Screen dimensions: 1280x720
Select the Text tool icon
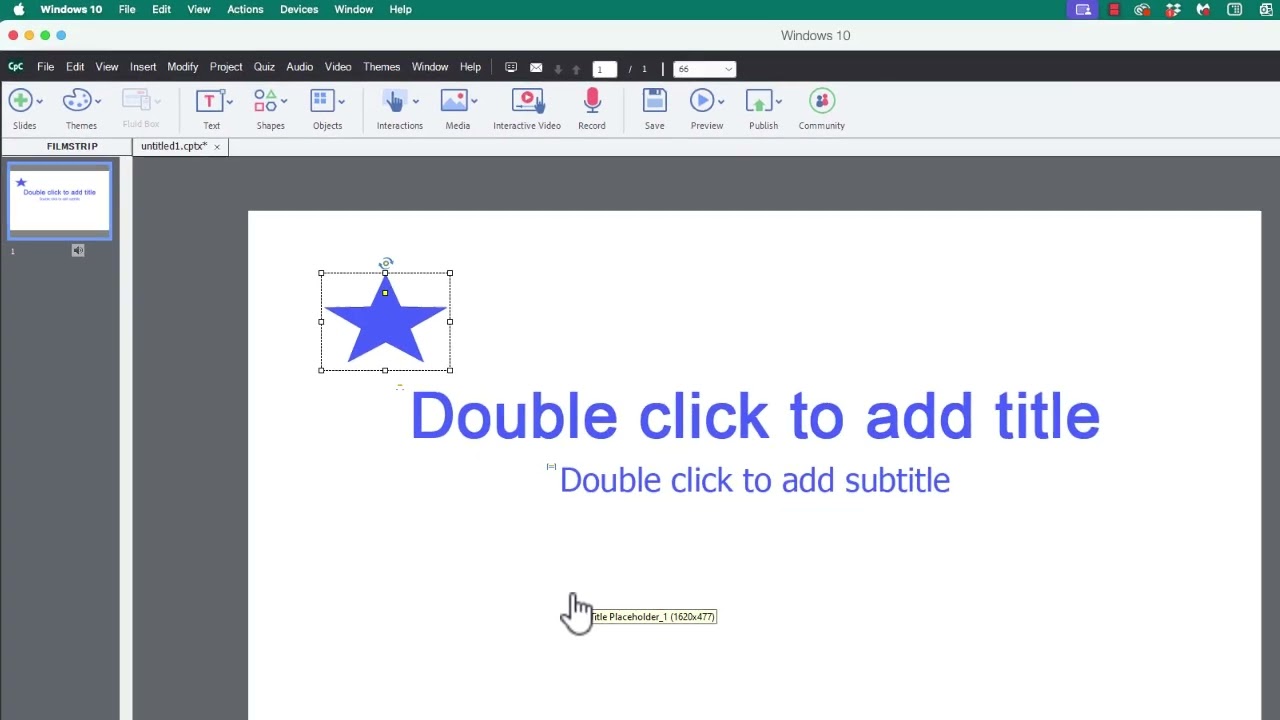pos(209,100)
